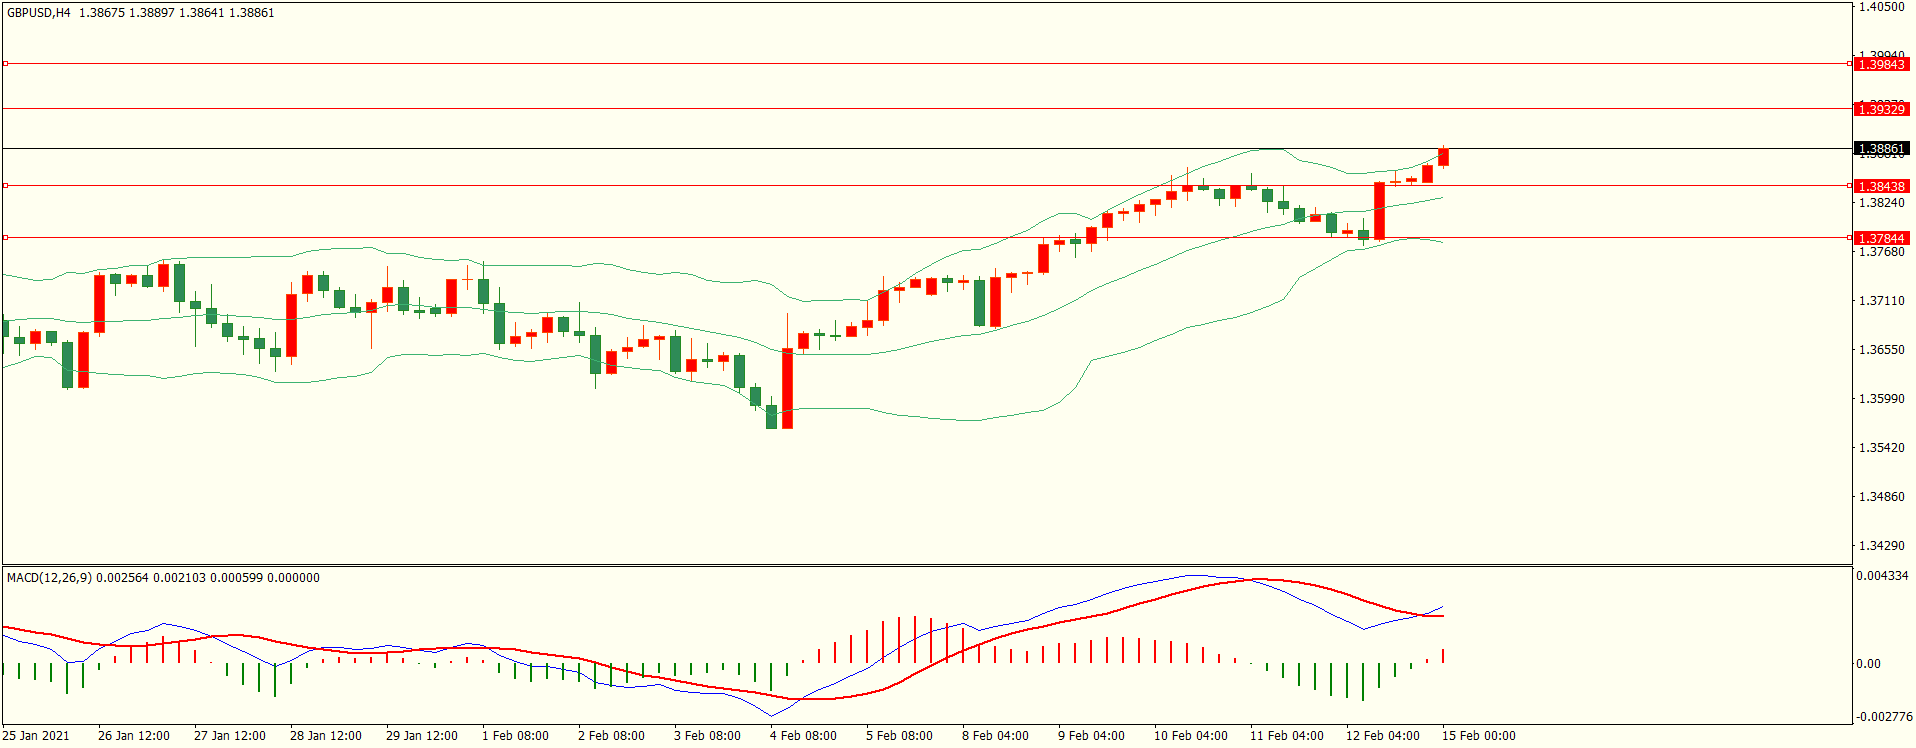Click the 1.35420 price scale value
Viewport: 1916px width, 748px height.
[1881, 448]
